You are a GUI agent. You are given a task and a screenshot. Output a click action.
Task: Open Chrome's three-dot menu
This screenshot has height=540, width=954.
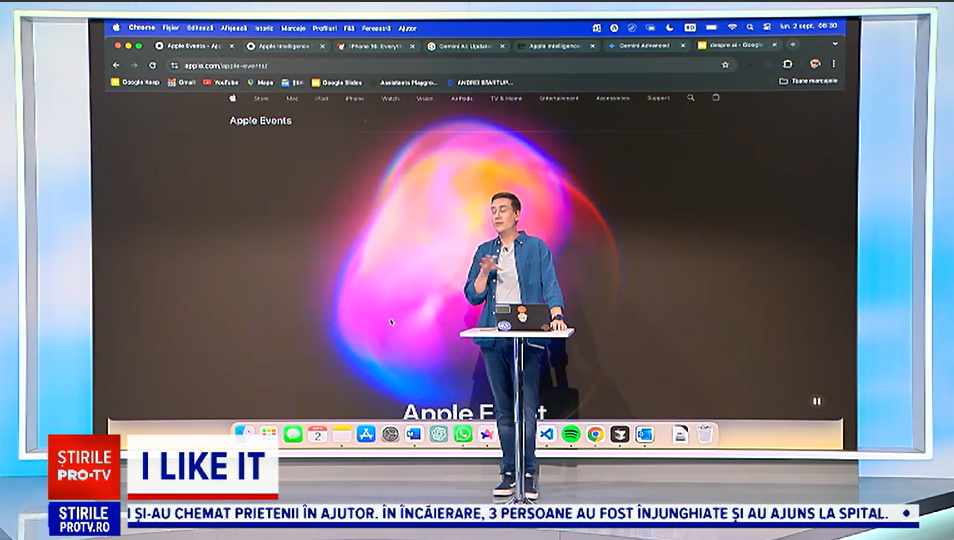tap(834, 63)
